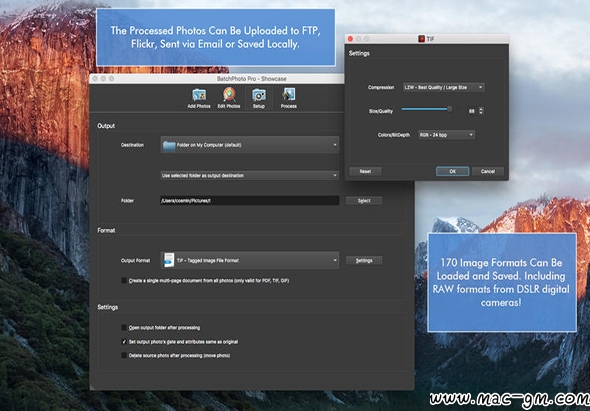
Task: Click Reset in the TIF dialog
Action: click(x=365, y=171)
